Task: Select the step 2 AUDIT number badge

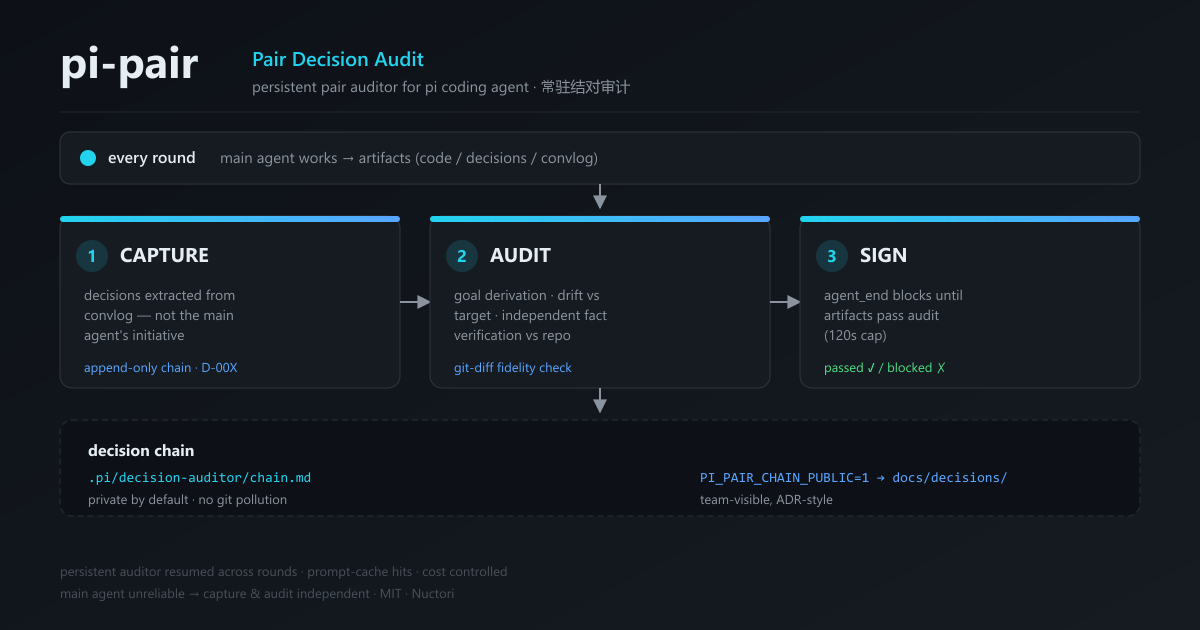Action: (x=462, y=256)
